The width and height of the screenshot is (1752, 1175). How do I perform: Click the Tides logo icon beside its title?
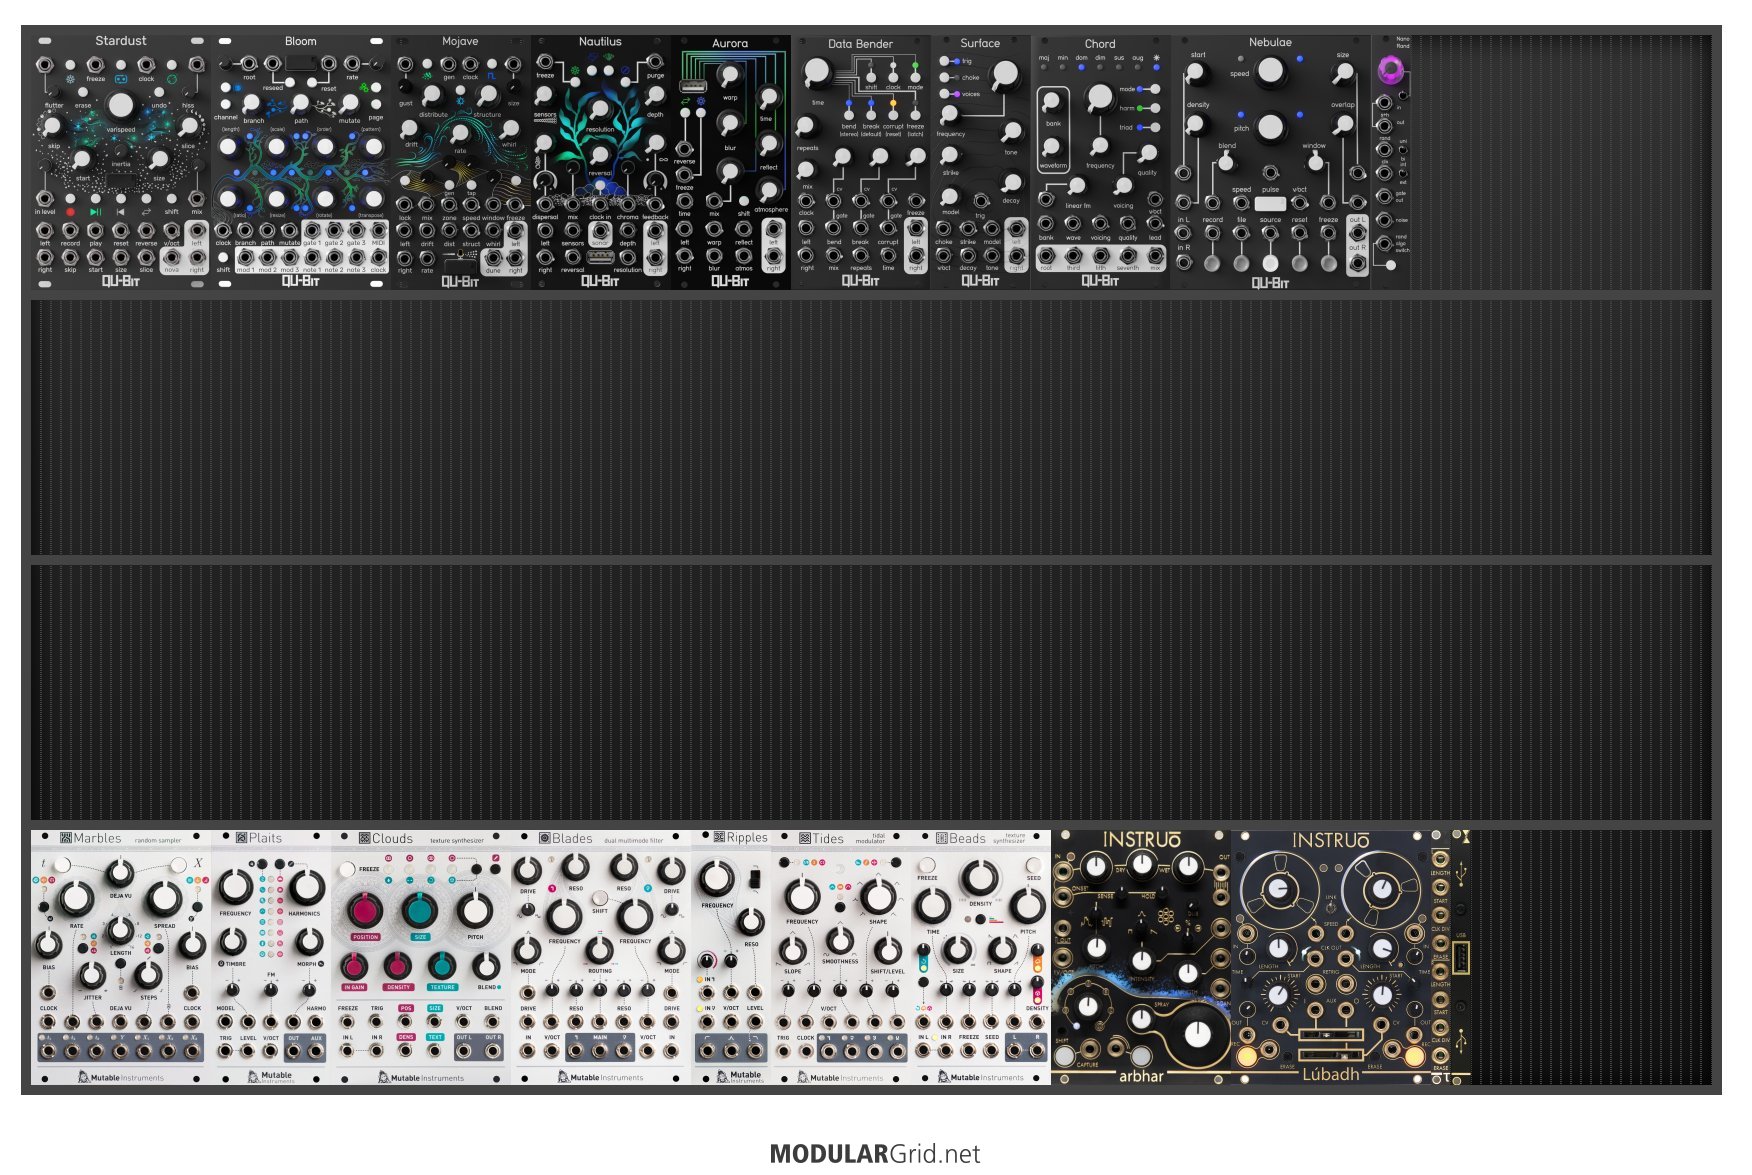(x=805, y=838)
